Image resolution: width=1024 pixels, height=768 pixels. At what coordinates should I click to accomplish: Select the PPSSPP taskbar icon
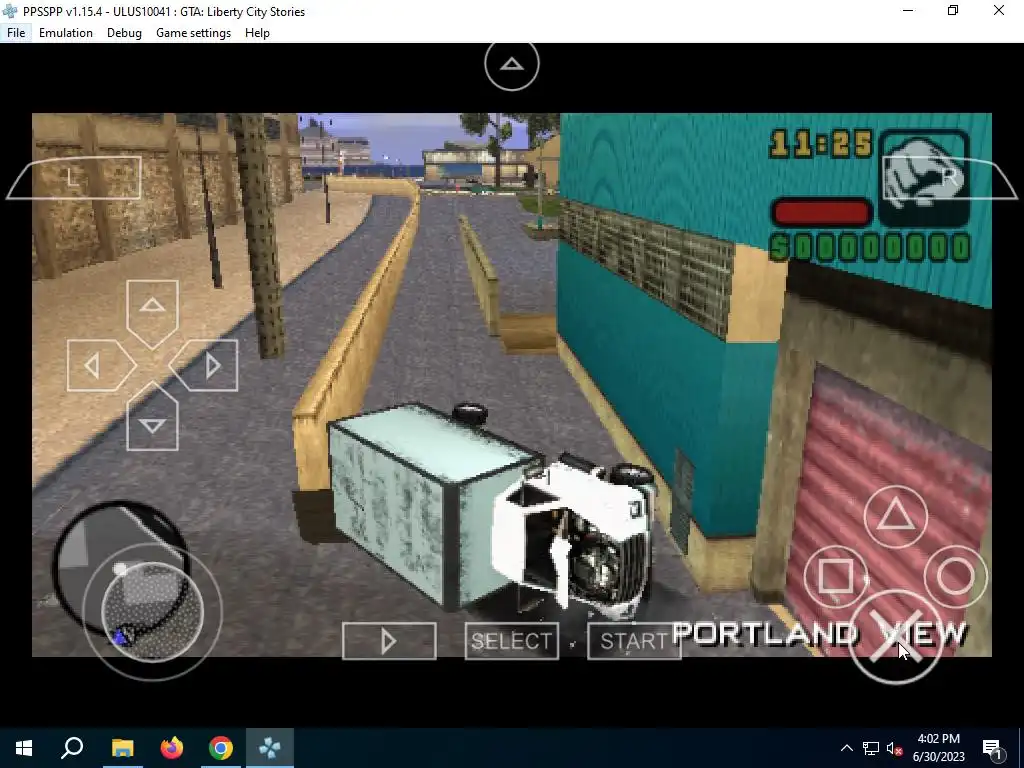pyautogui.click(x=270, y=748)
